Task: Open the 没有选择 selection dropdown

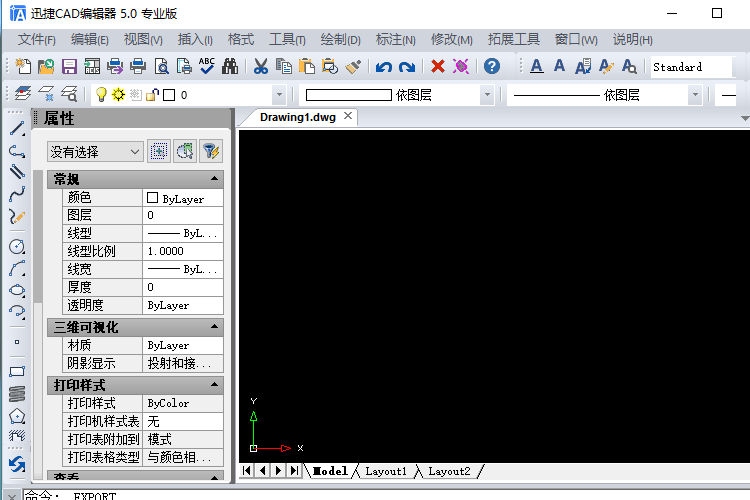Action: pyautogui.click(x=95, y=152)
